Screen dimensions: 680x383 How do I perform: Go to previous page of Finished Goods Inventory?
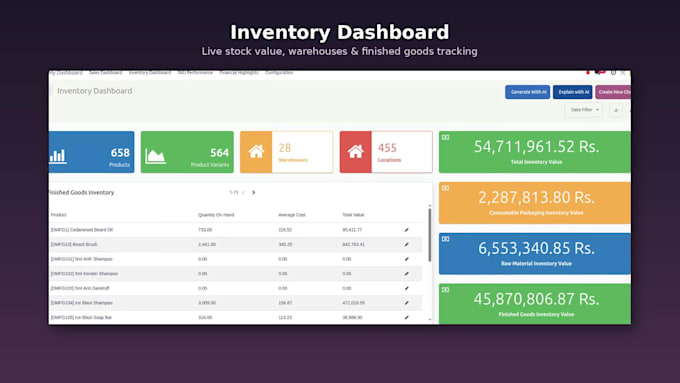[244, 193]
